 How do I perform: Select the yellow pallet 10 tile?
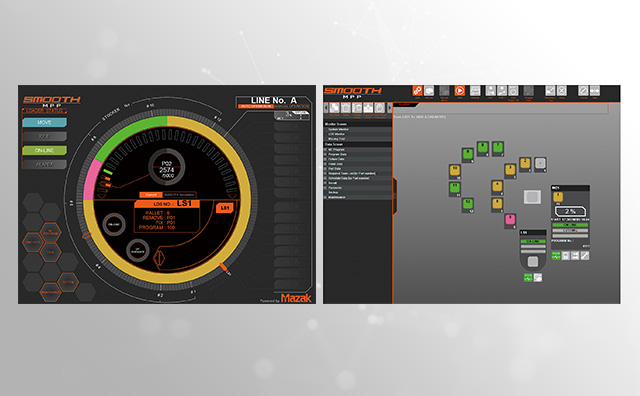455,171
